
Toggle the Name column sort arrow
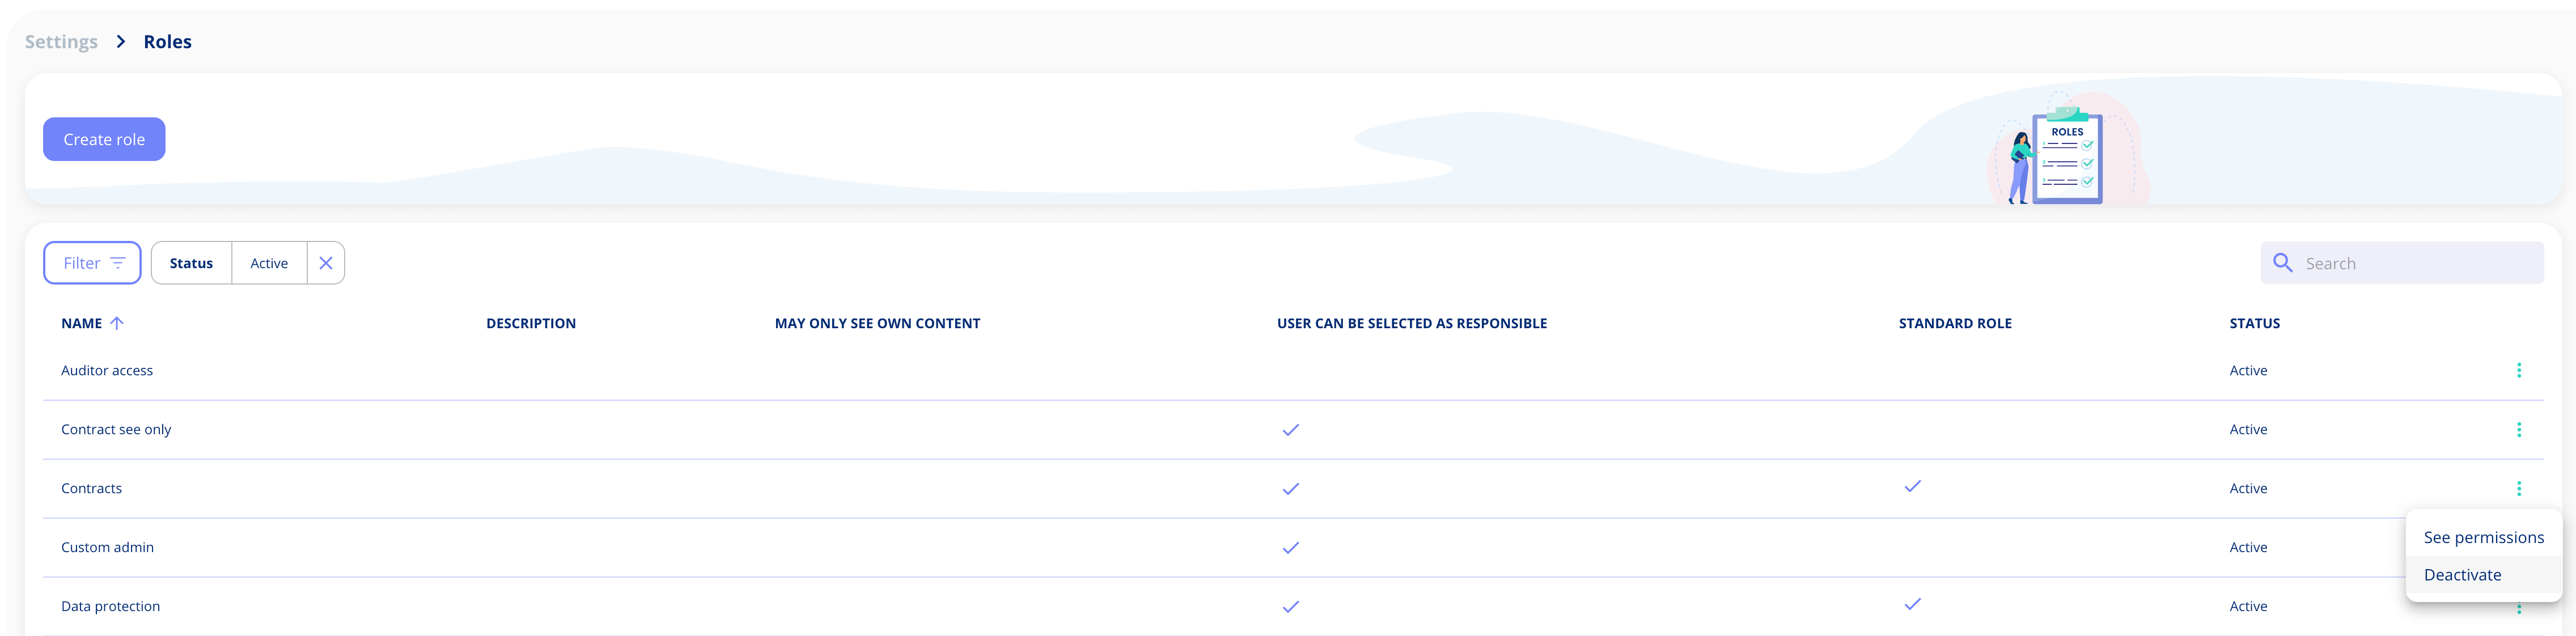(x=117, y=323)
